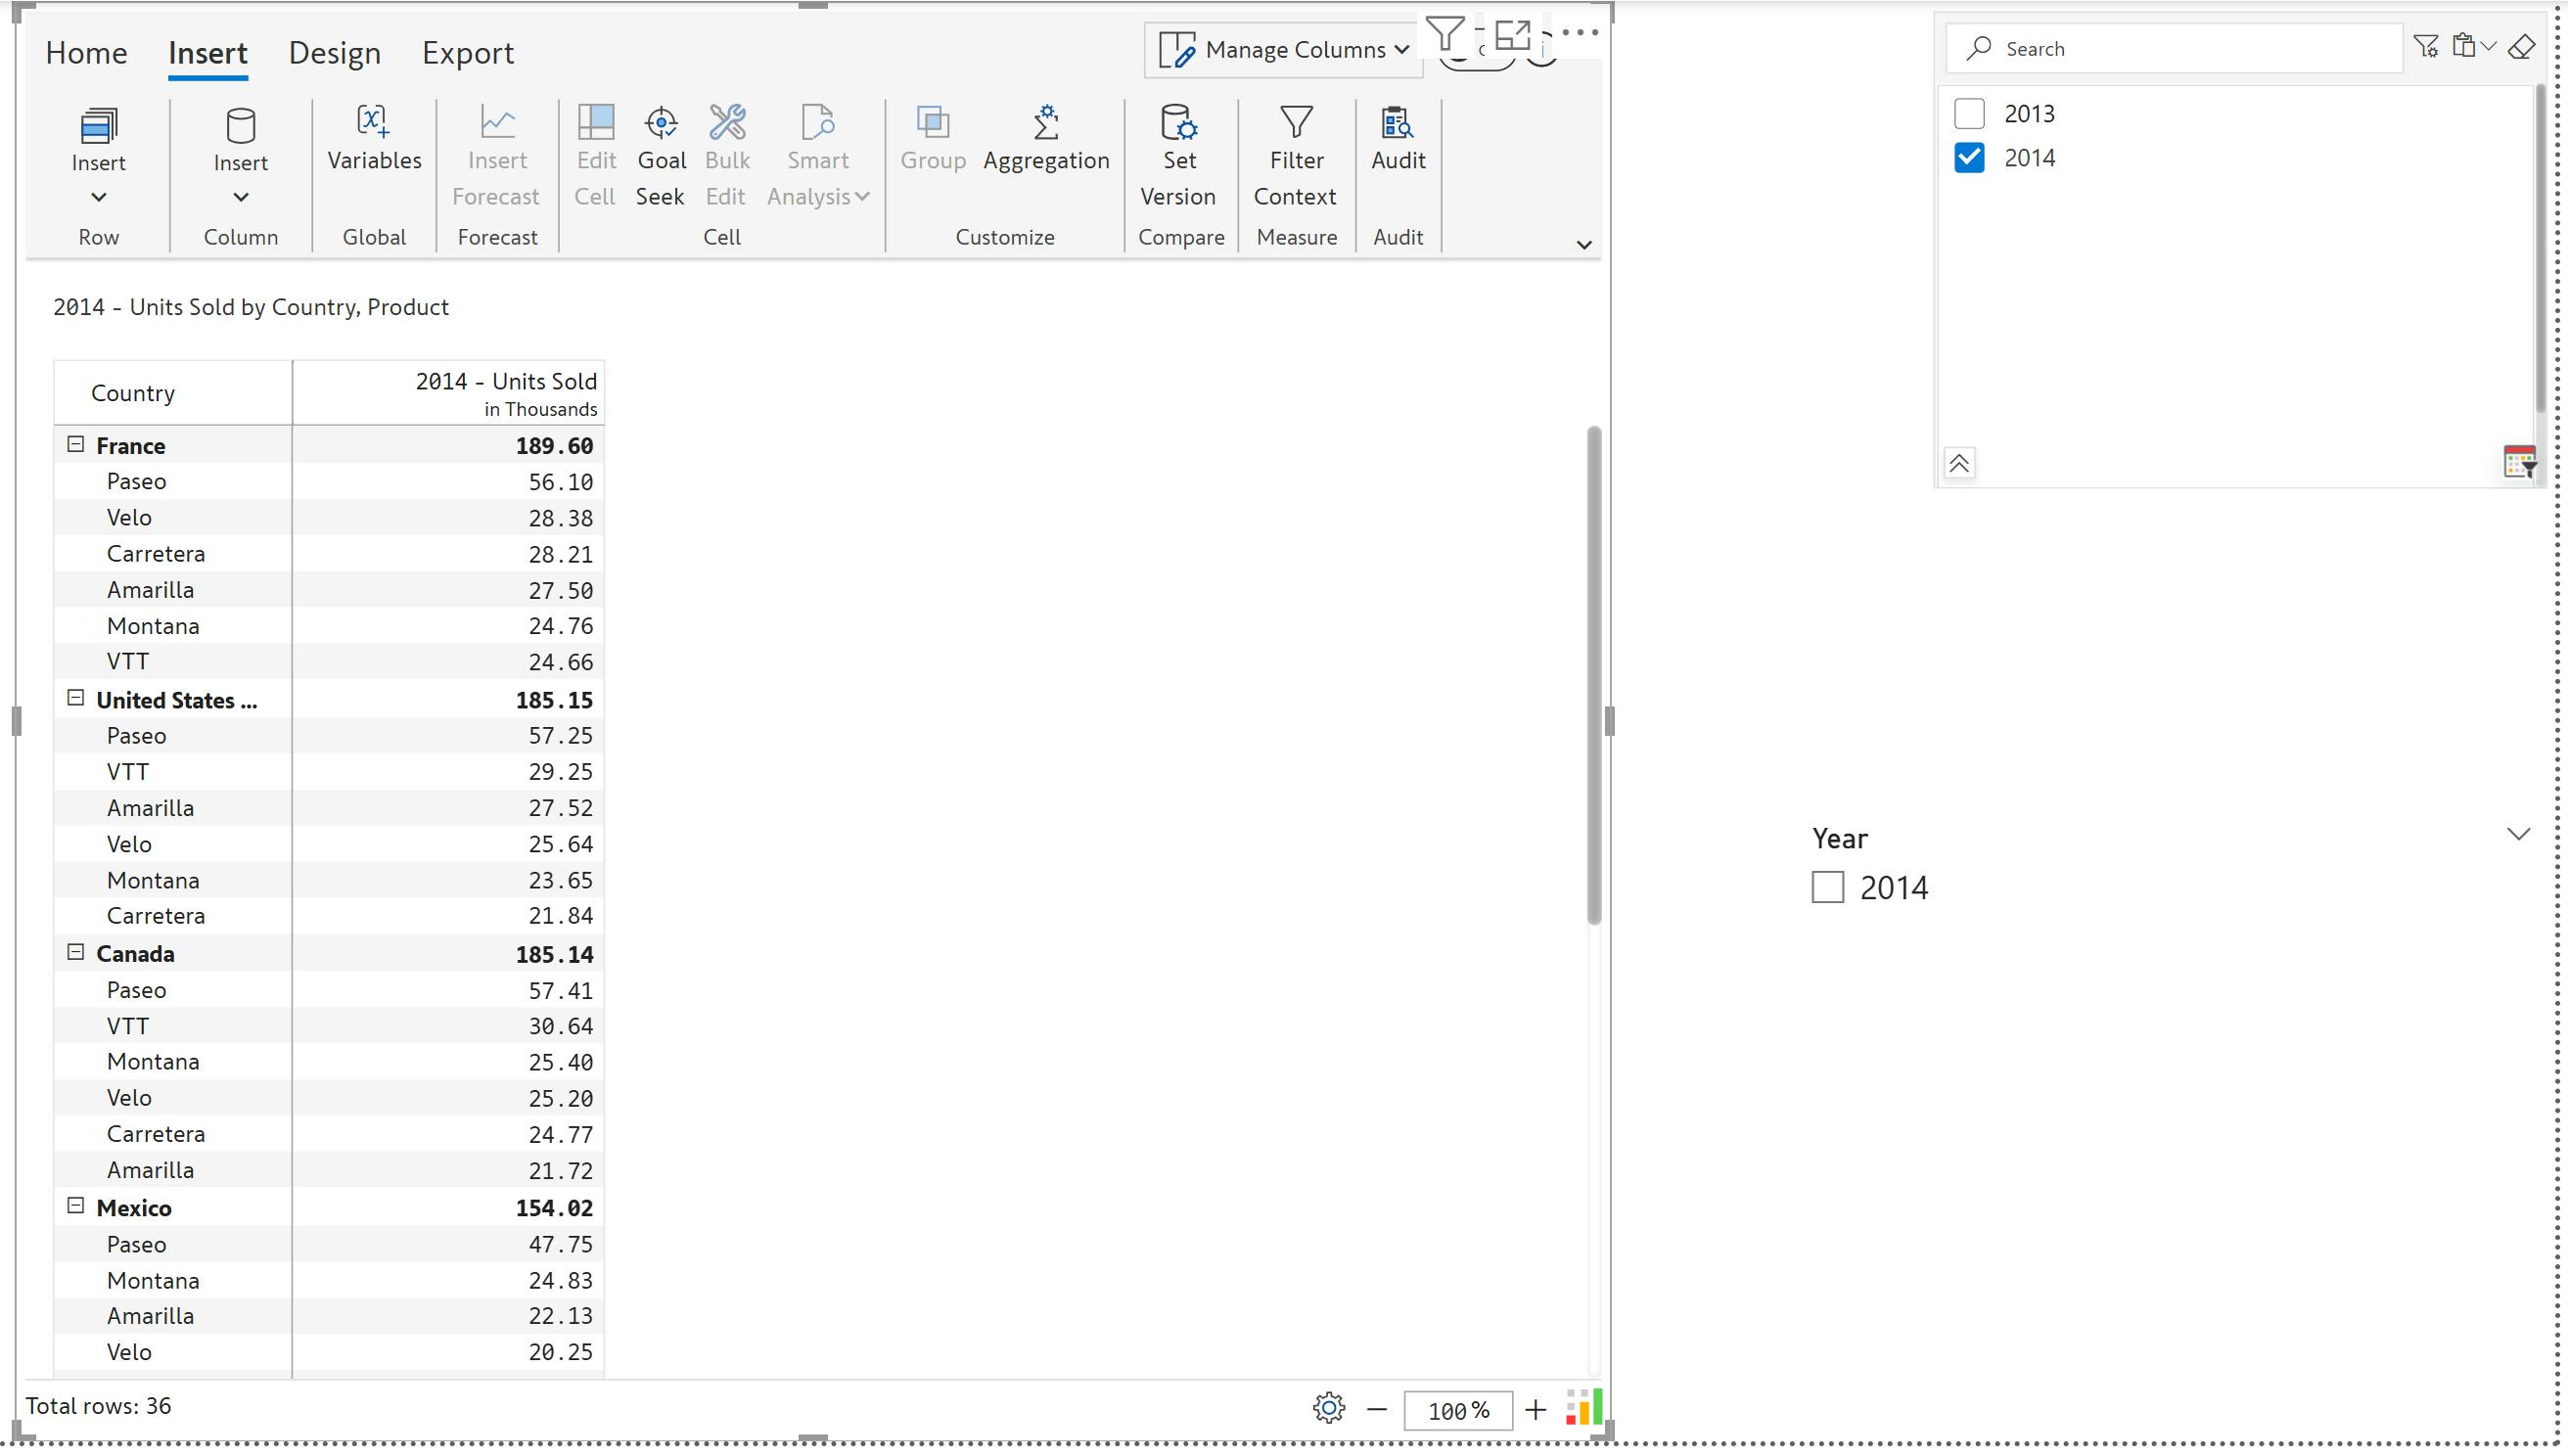2568x1456 pixels.
Task: Check the 2013 checkbox
Action: coord(1969,113)
